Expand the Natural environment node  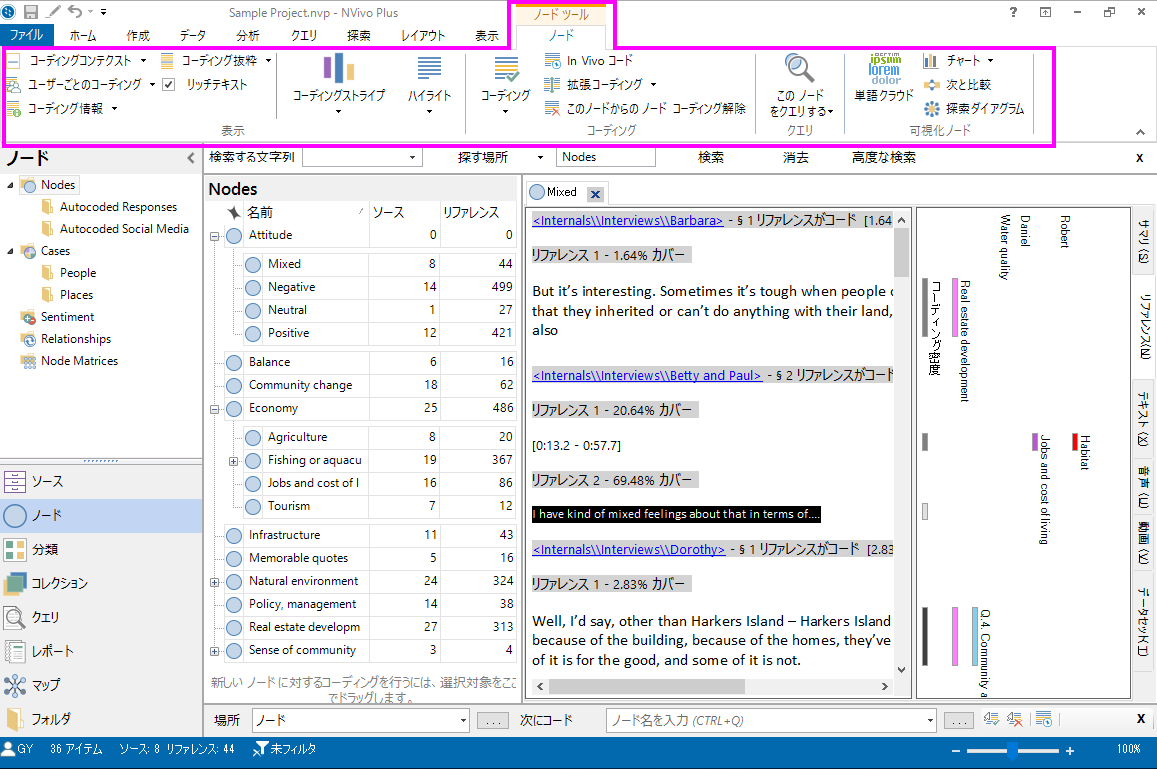pyautogui.click(x=214, y=582)
